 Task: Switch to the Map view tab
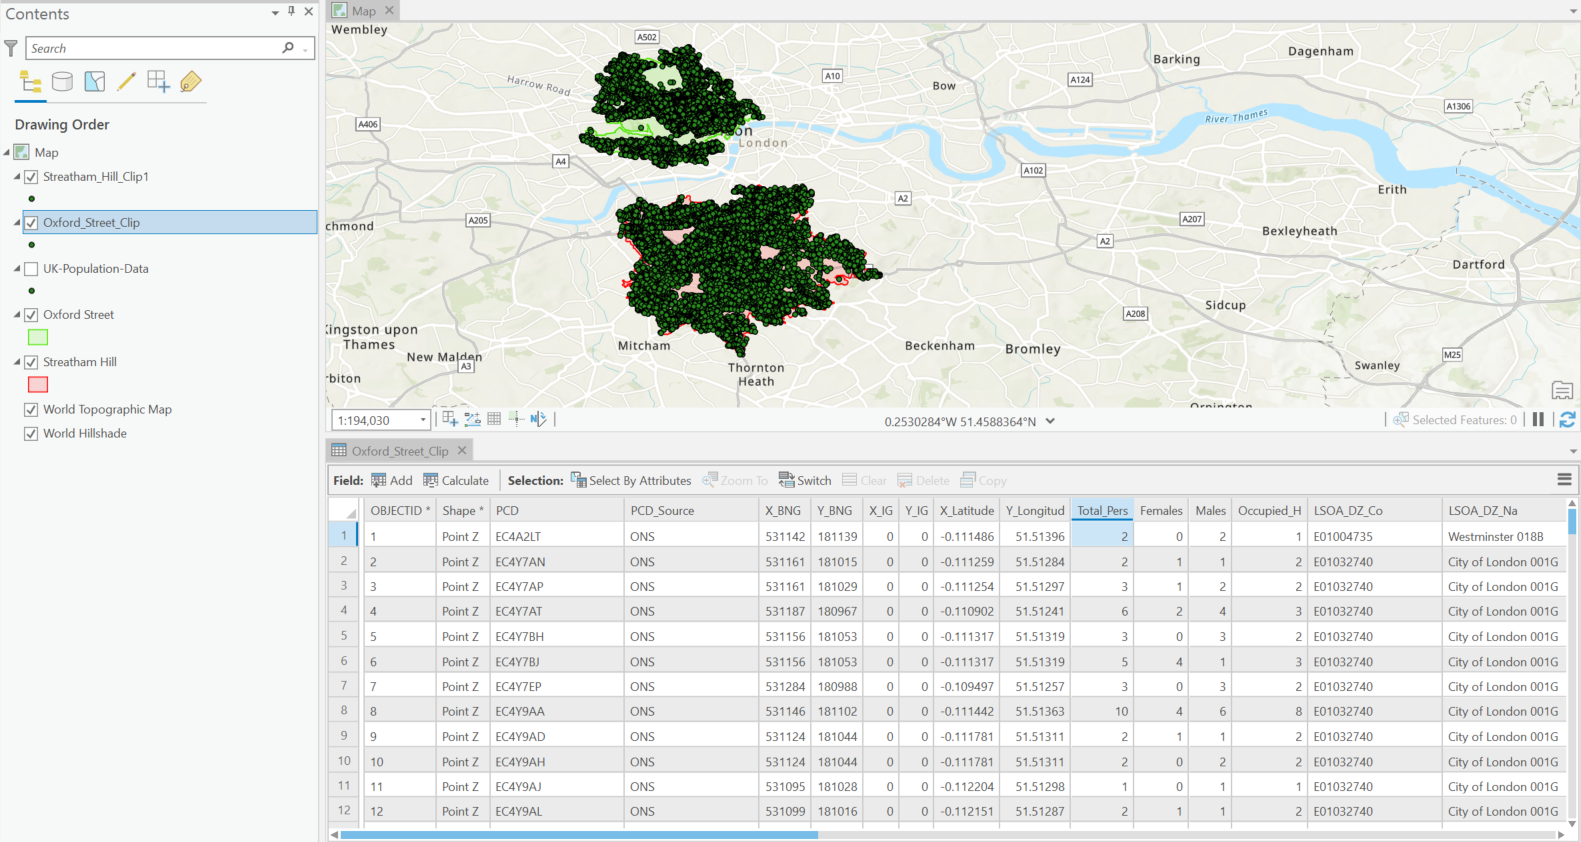(x=363, y=11)
